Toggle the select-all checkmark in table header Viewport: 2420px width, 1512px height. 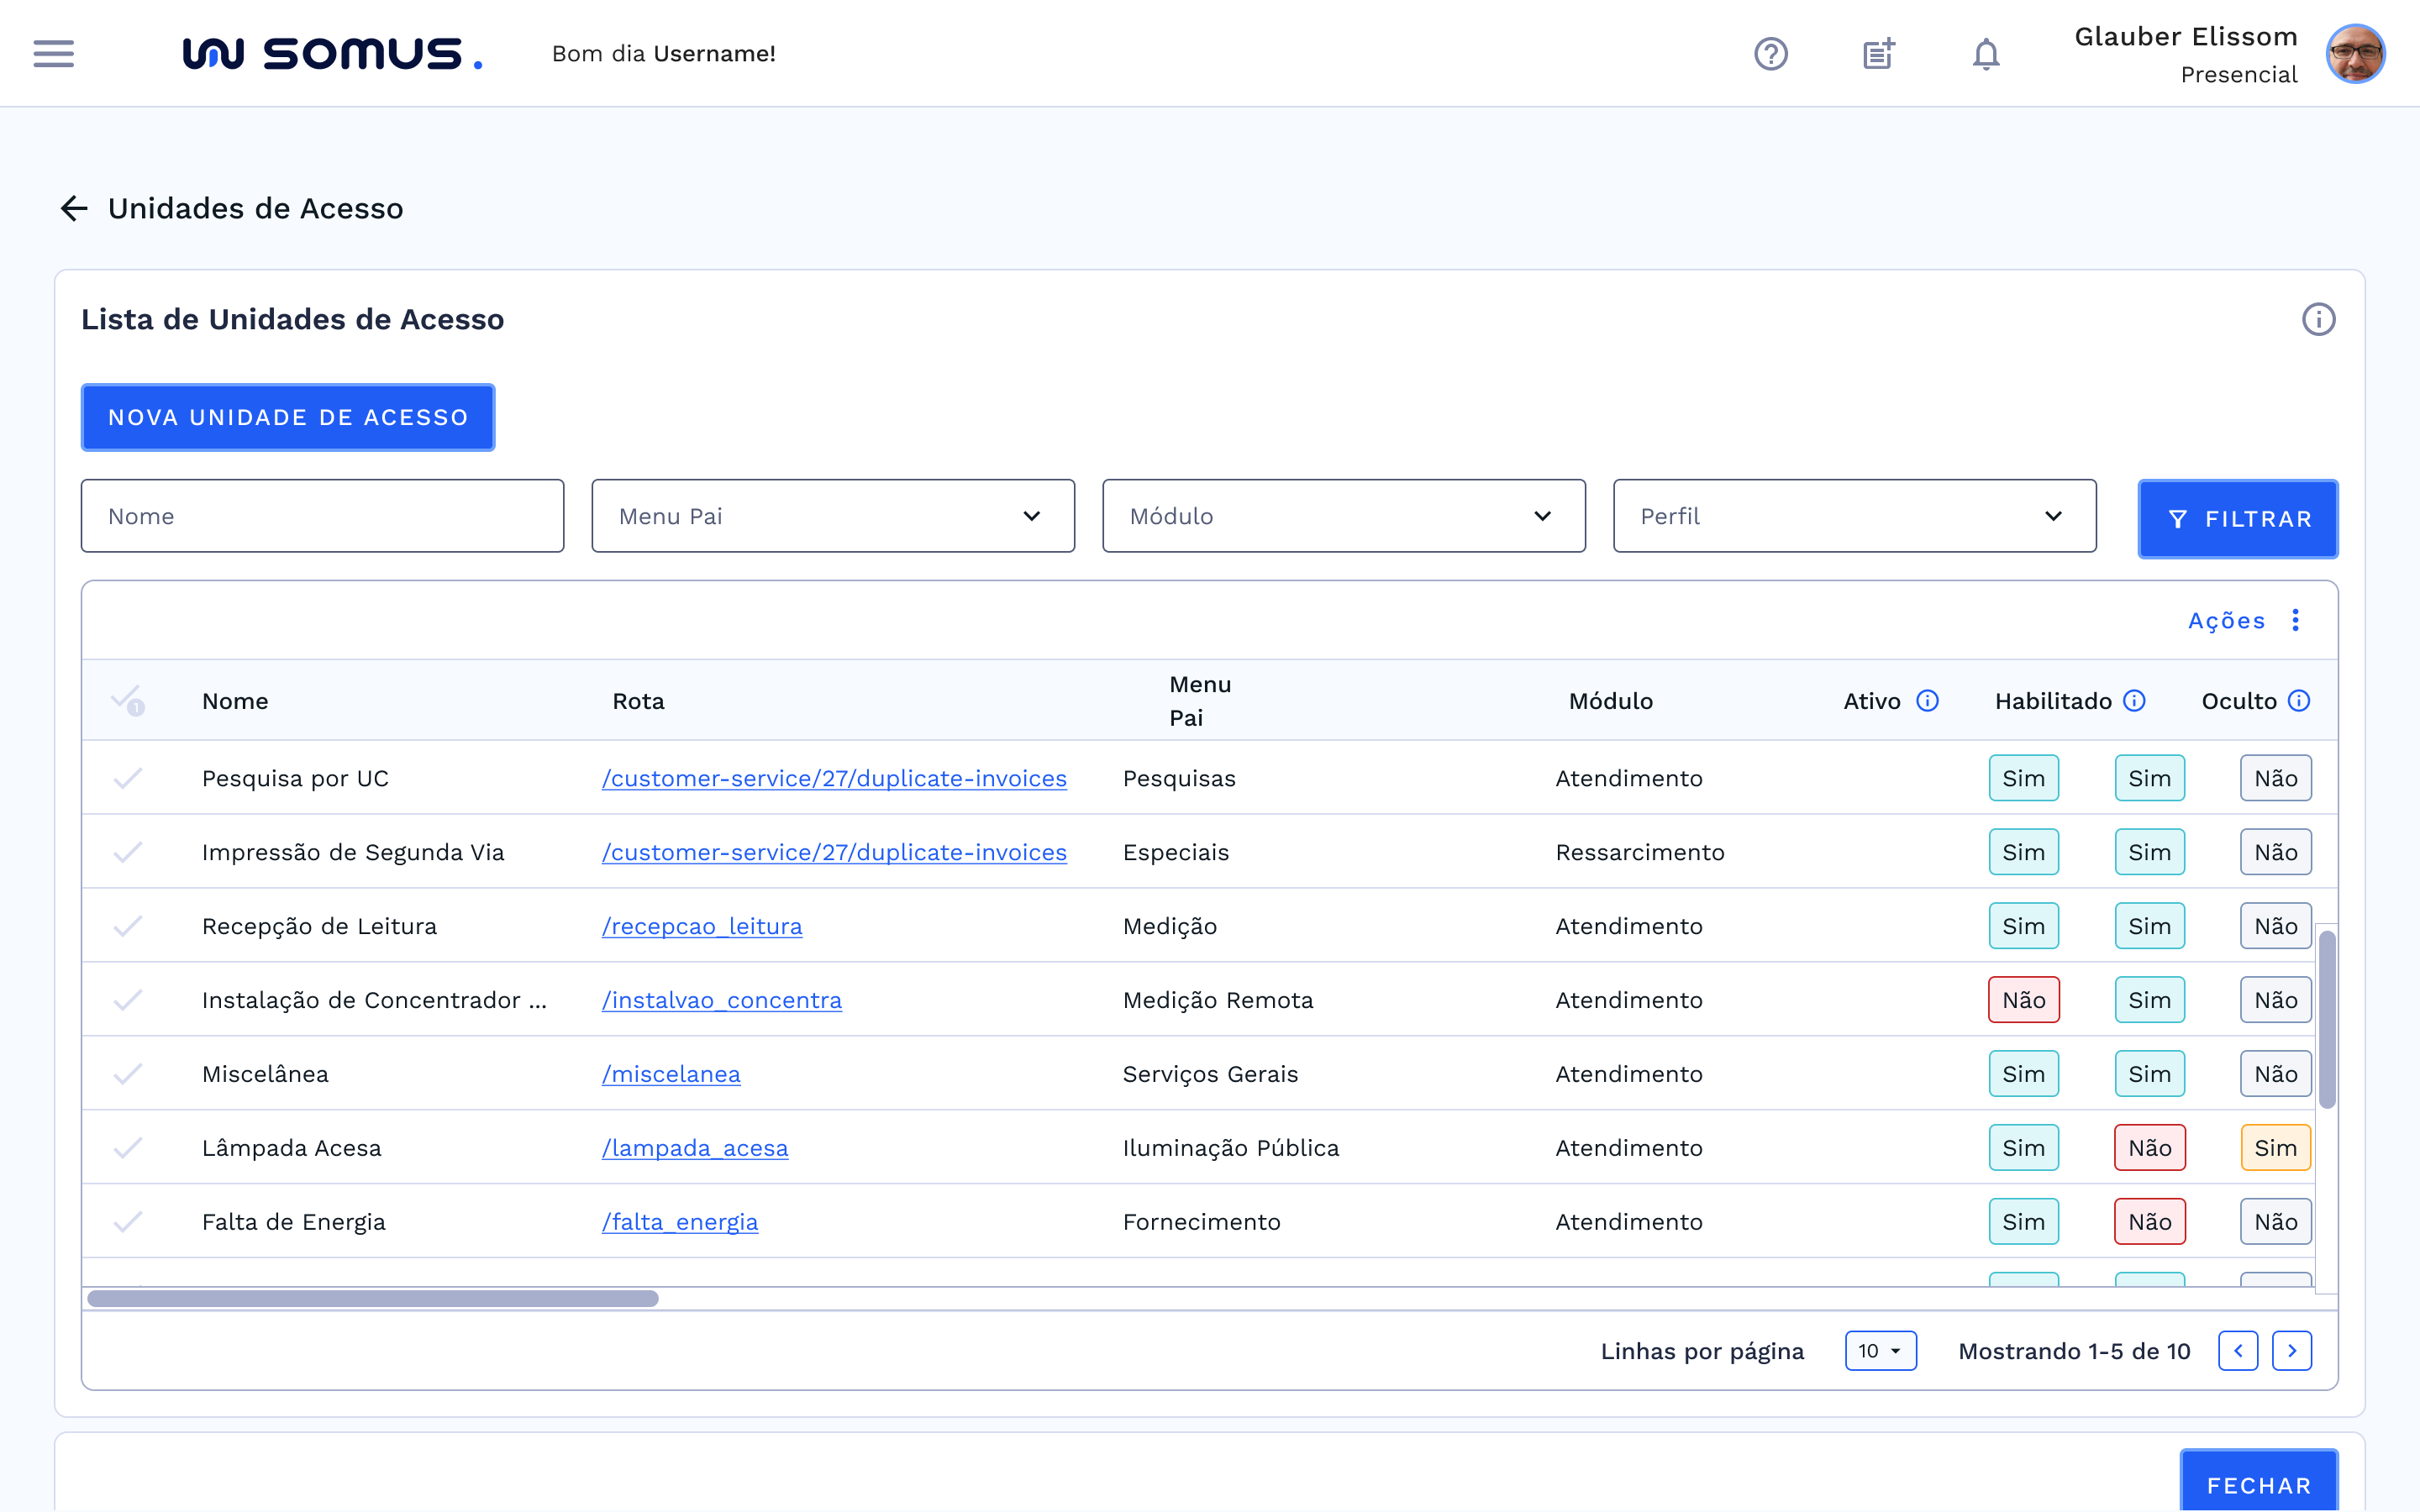[127, 700]
